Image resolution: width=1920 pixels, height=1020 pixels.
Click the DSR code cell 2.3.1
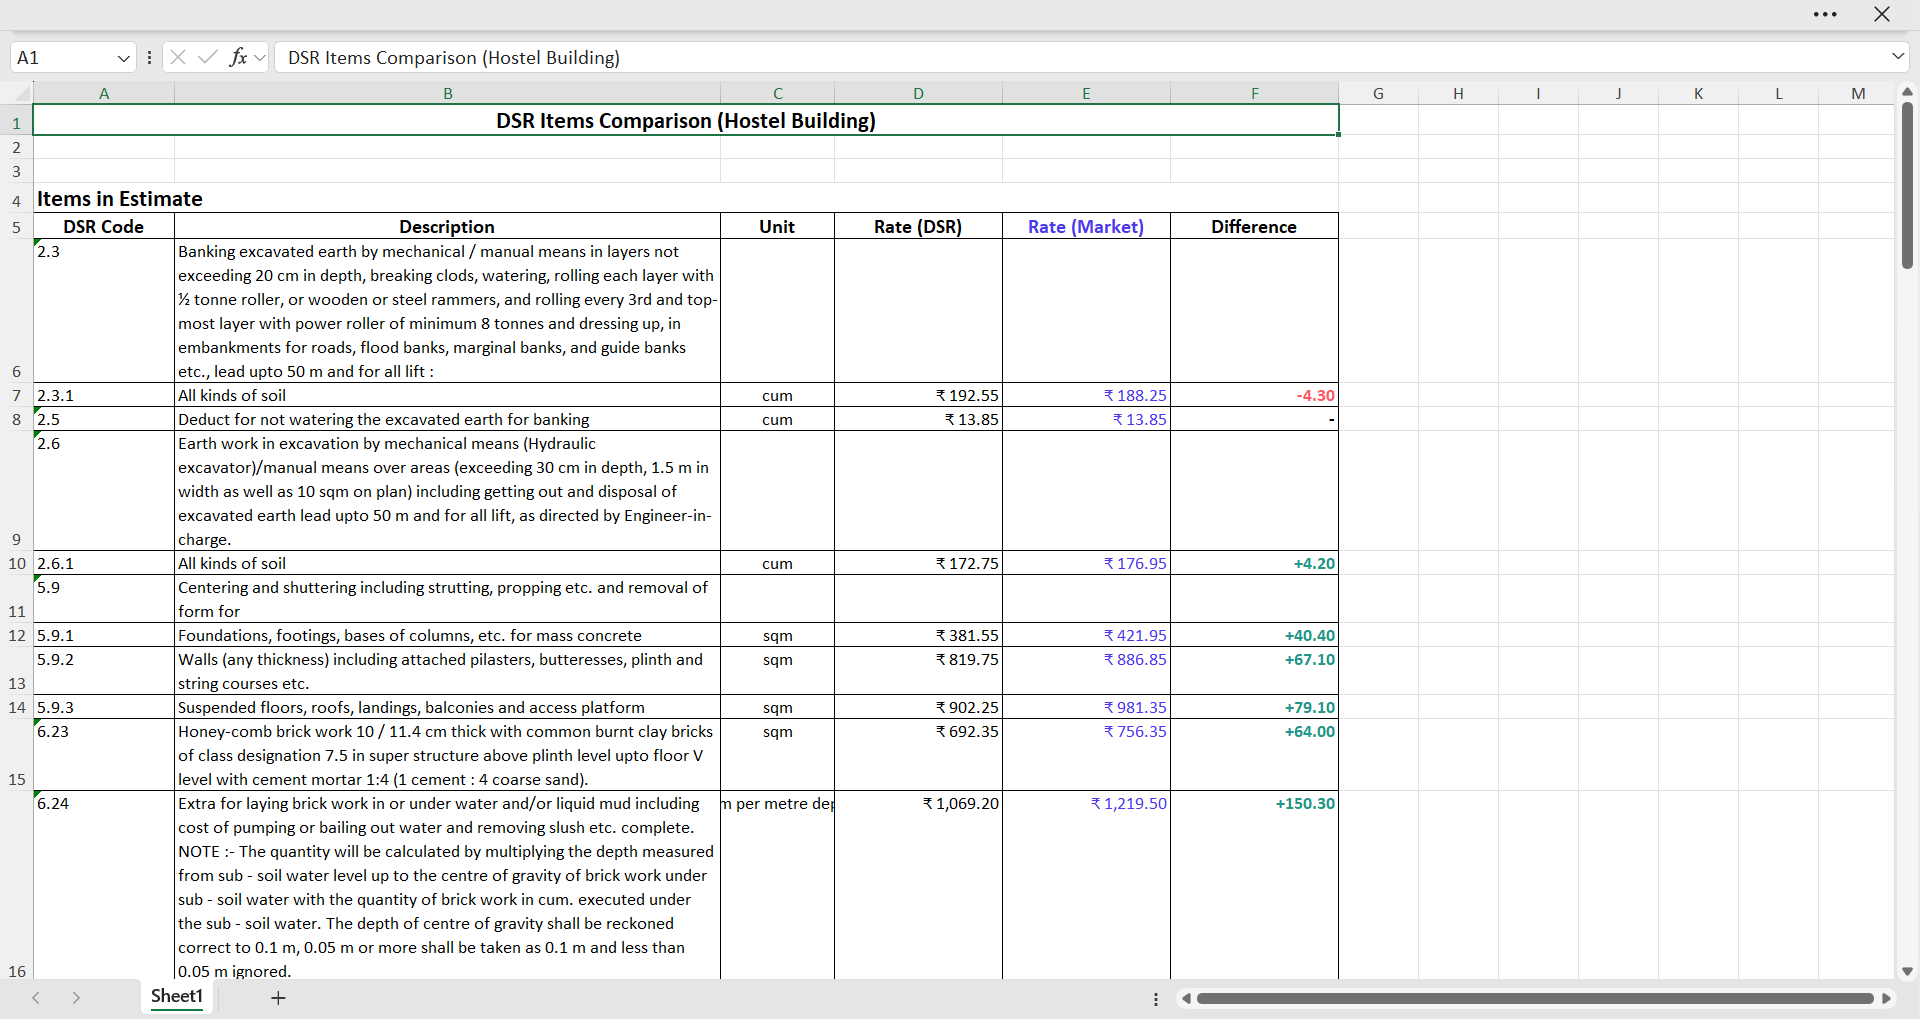[x=104, y=395]
